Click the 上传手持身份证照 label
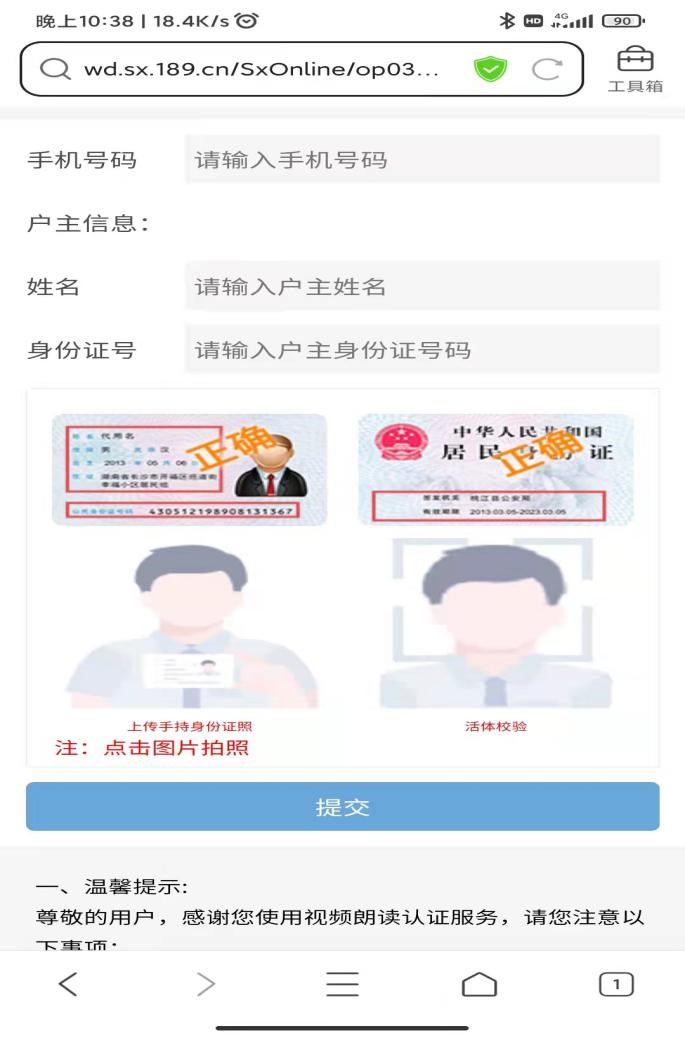The width and height of the screenshot is (685, 1038). coord(190,726)
